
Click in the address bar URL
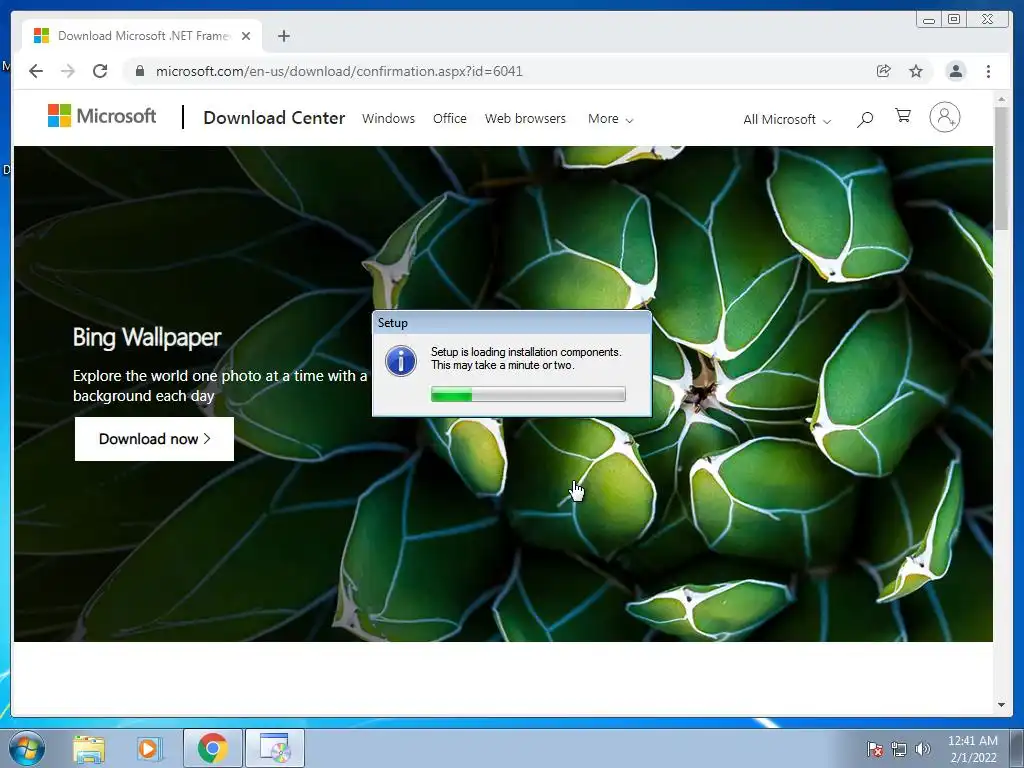(339, 71)
